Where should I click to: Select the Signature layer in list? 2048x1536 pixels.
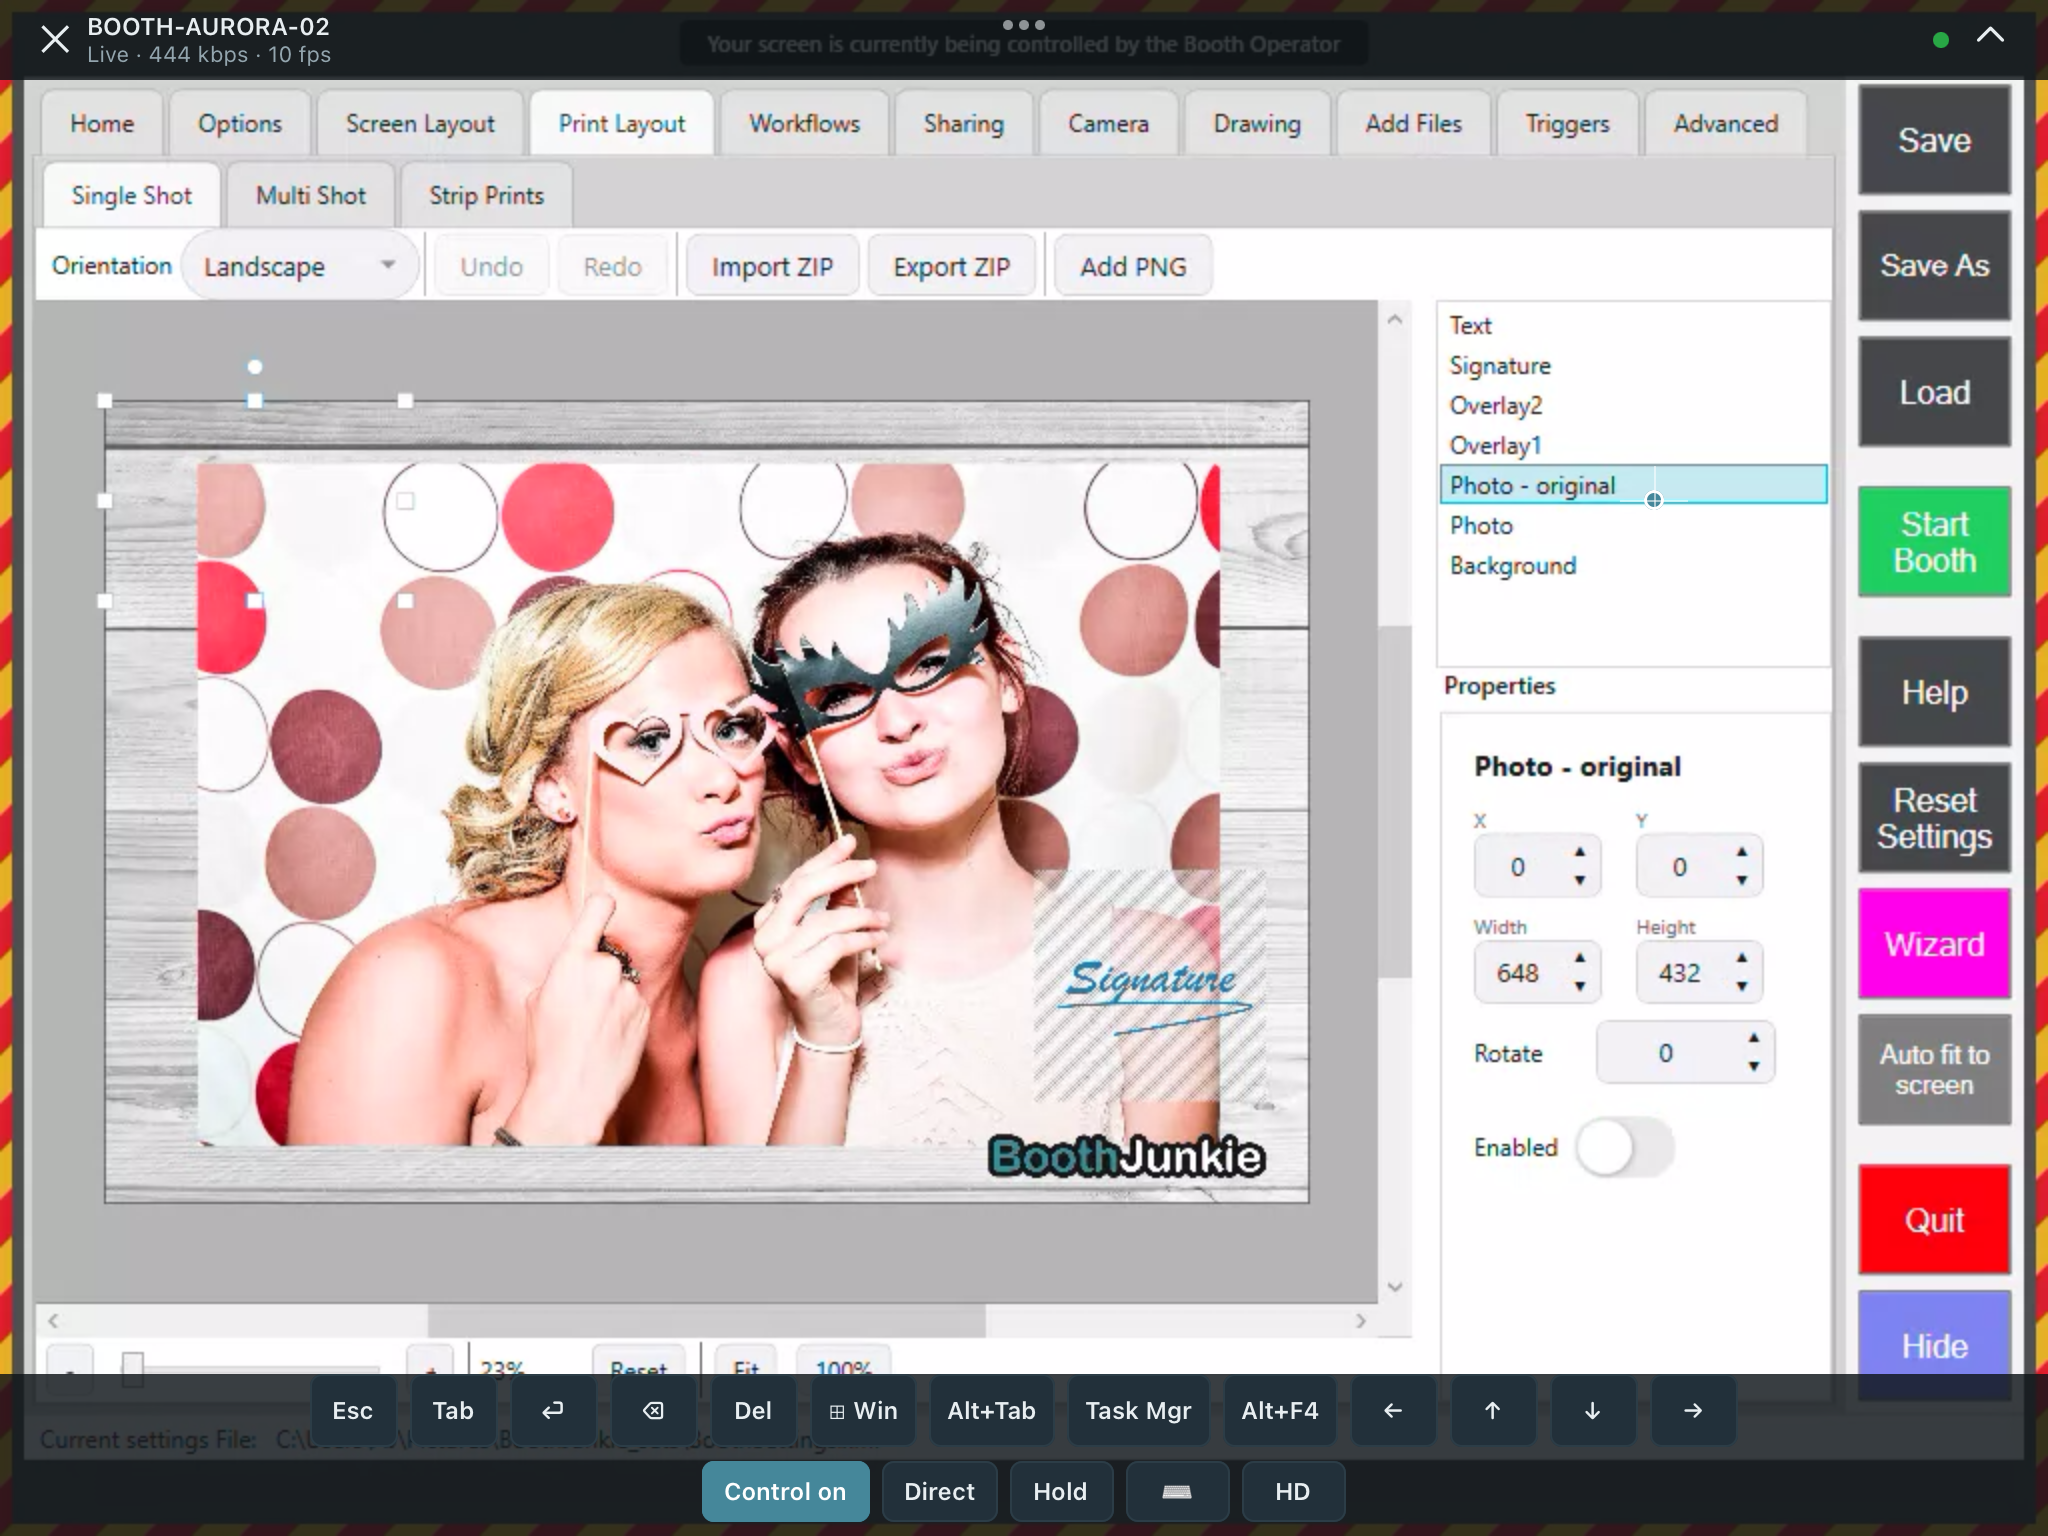click(1633, 365)
